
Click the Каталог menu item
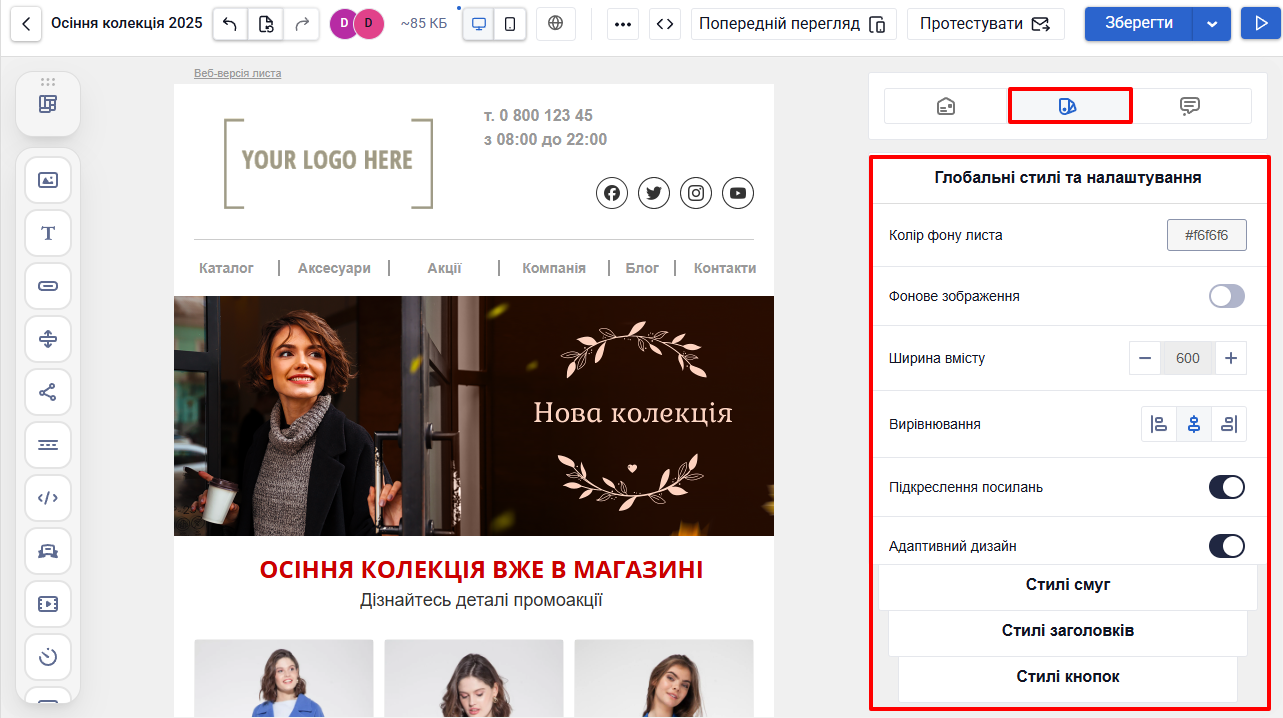tap(226, 268)
